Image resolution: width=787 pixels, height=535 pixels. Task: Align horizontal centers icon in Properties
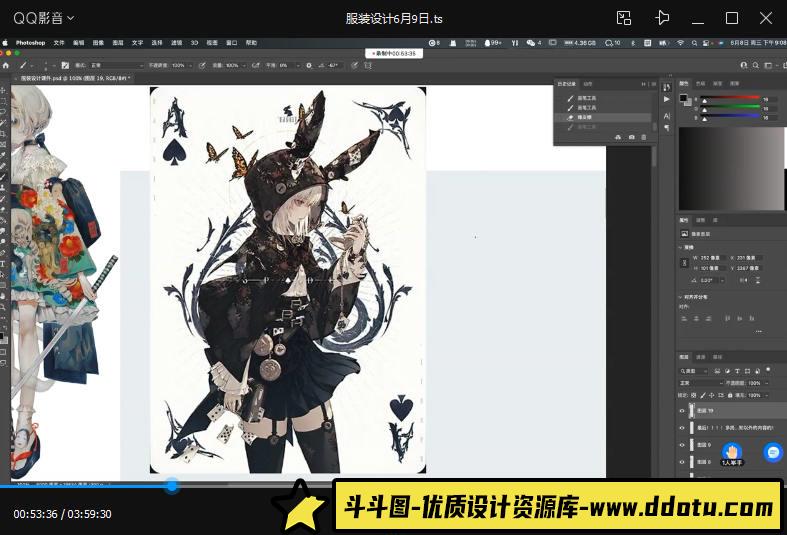[x=696, y=319]
